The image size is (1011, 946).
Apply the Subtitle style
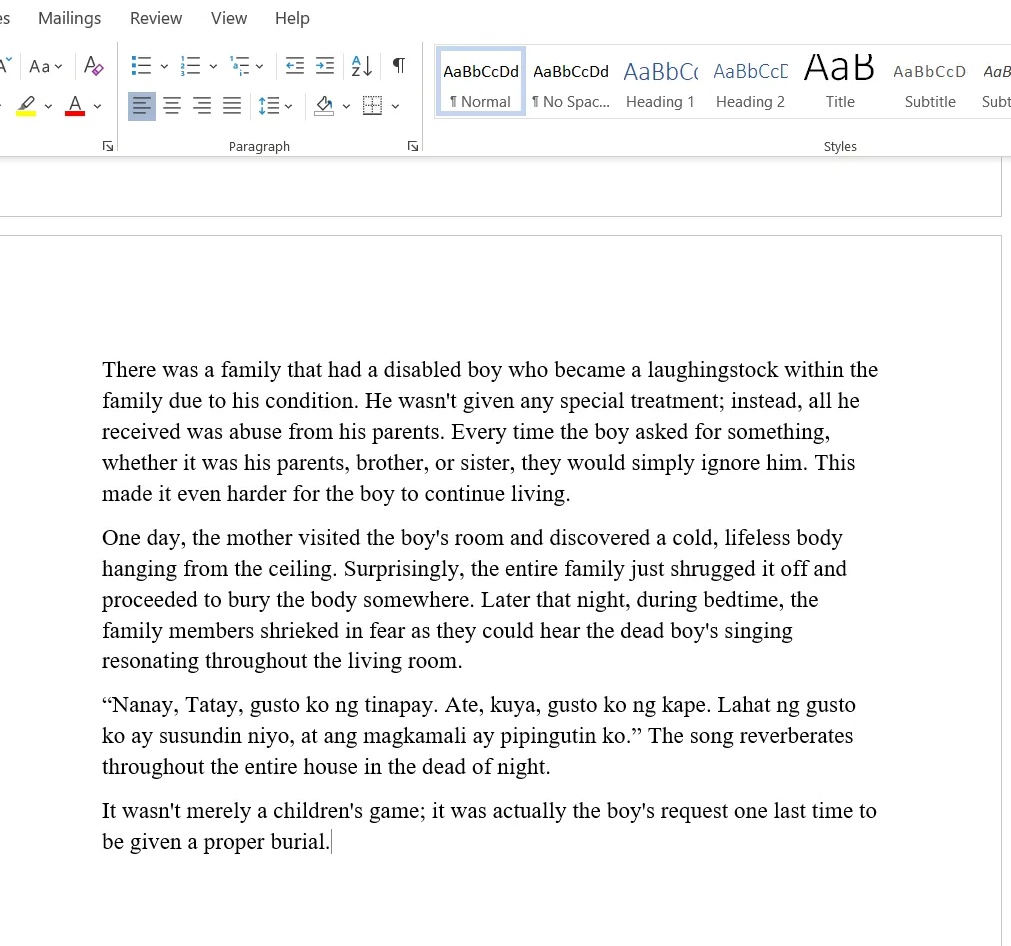pyautogui.click(x=930, y=83)
